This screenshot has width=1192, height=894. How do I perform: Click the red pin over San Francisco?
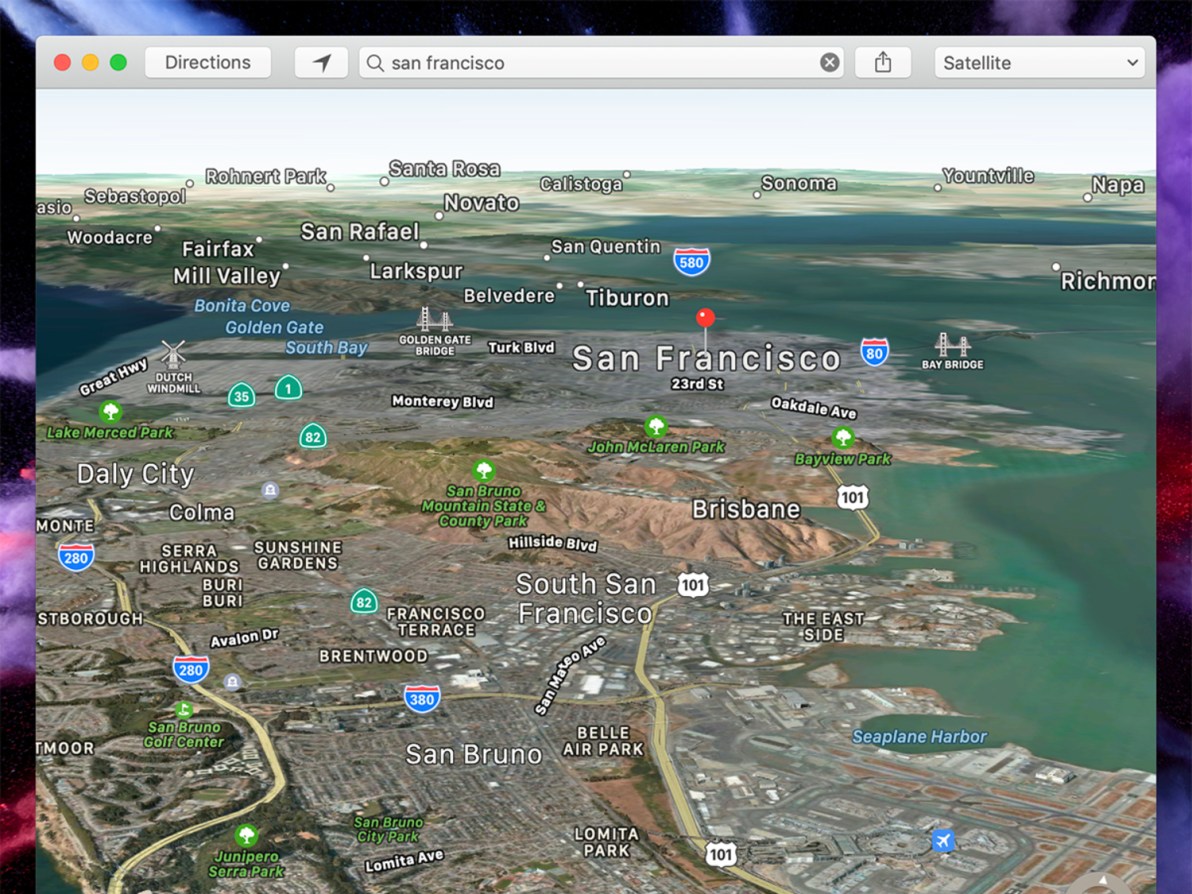706,318
